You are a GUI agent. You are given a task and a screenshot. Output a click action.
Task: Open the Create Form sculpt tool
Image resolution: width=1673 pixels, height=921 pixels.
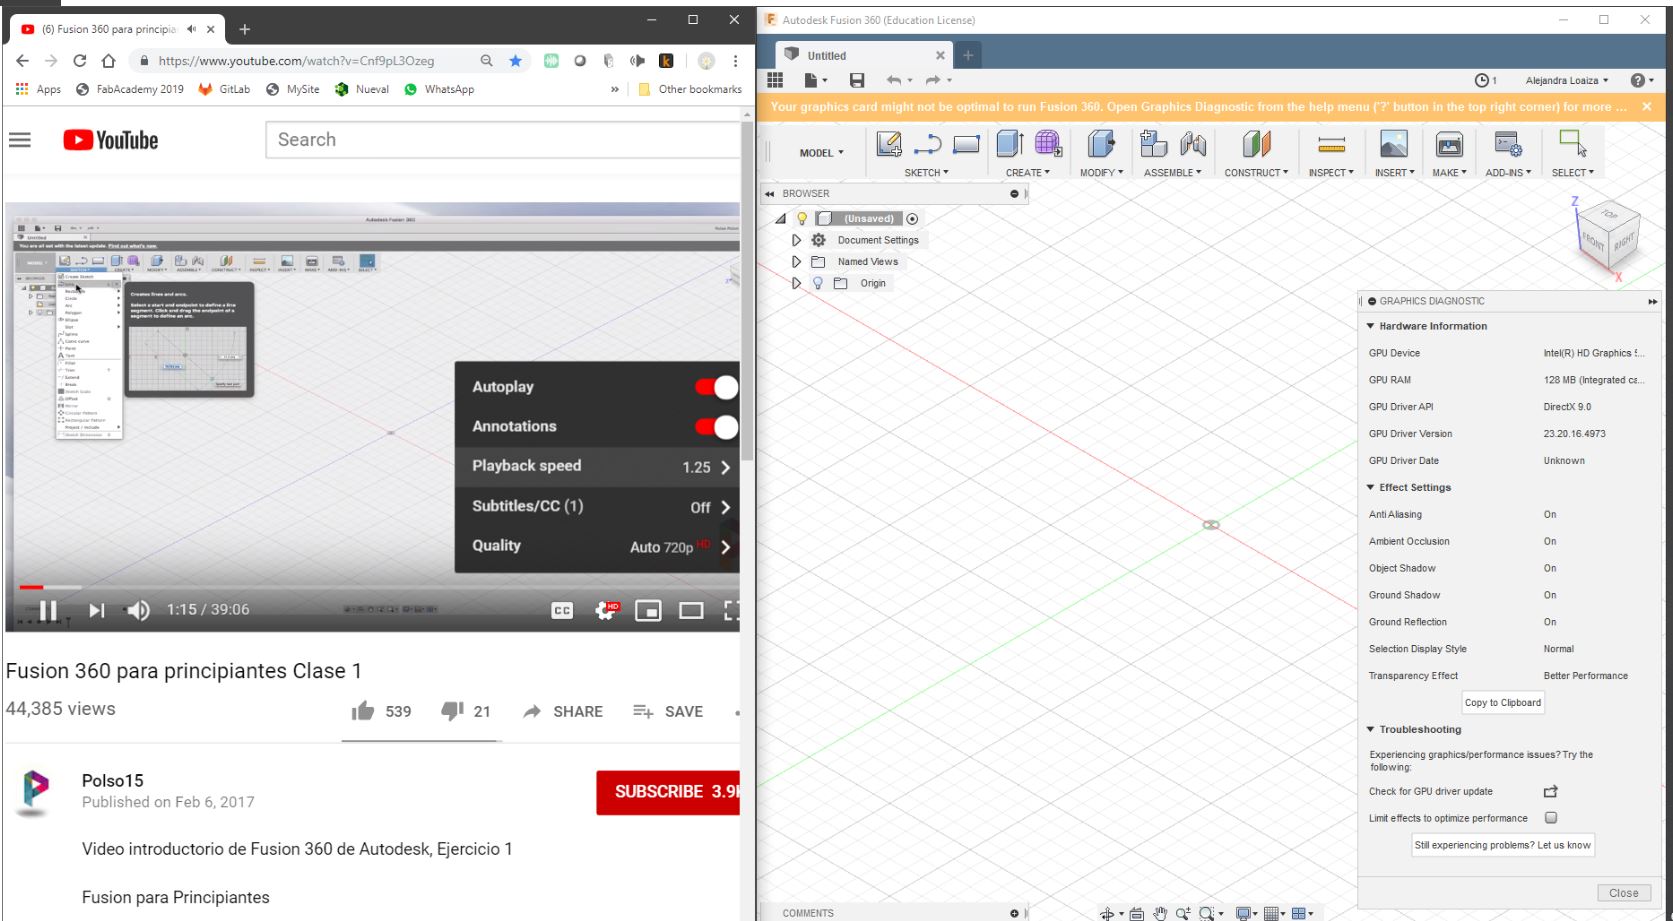1048,144
